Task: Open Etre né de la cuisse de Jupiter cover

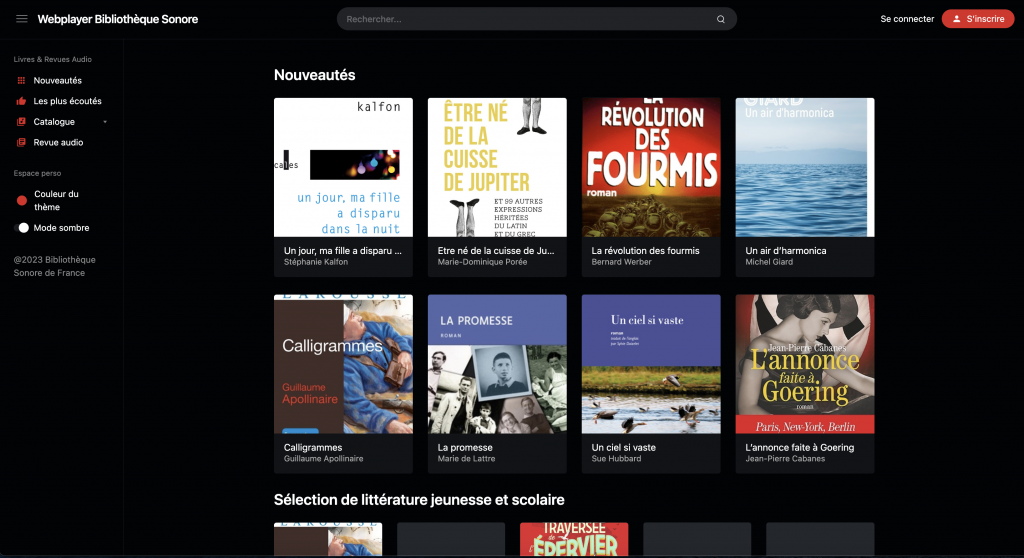Action: [x=497, y=167]
